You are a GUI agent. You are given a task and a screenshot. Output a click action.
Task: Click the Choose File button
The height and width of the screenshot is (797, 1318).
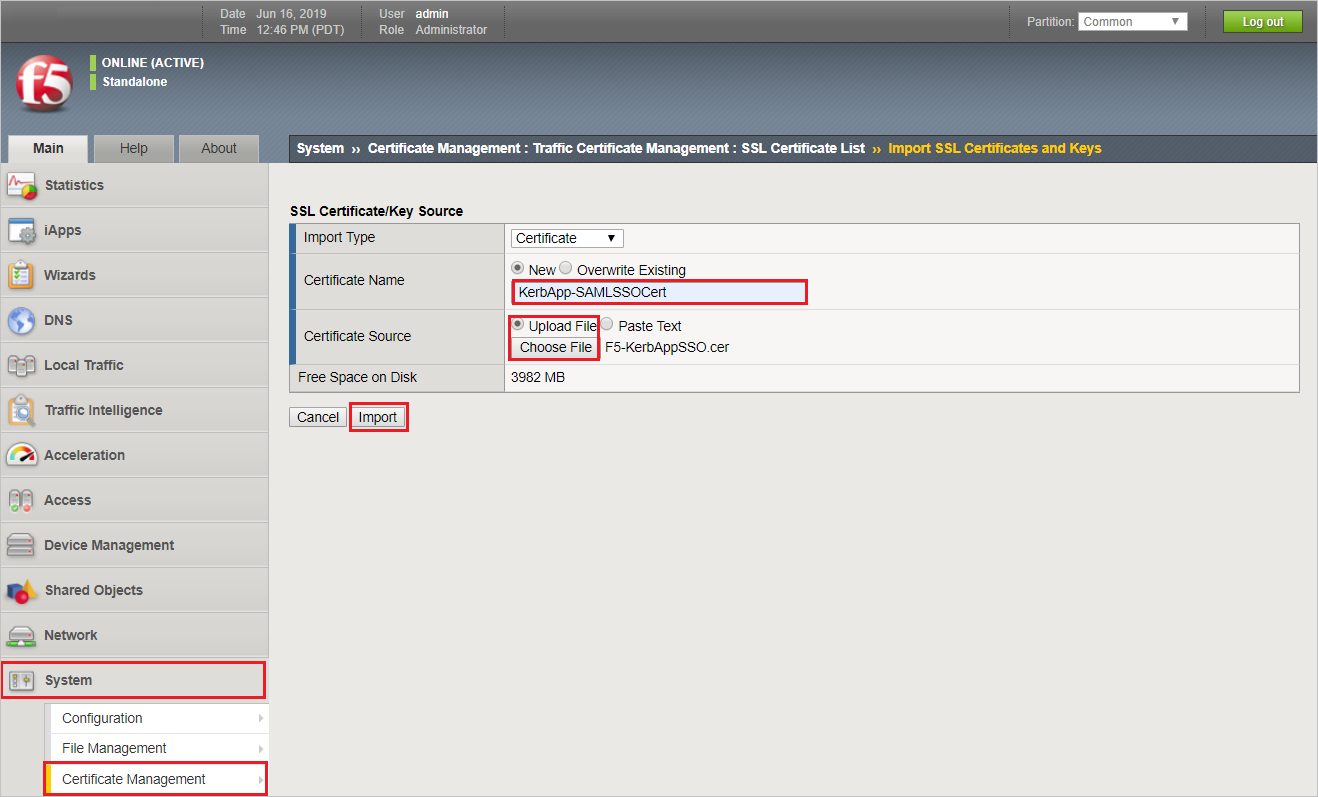(x=556, y=347)
